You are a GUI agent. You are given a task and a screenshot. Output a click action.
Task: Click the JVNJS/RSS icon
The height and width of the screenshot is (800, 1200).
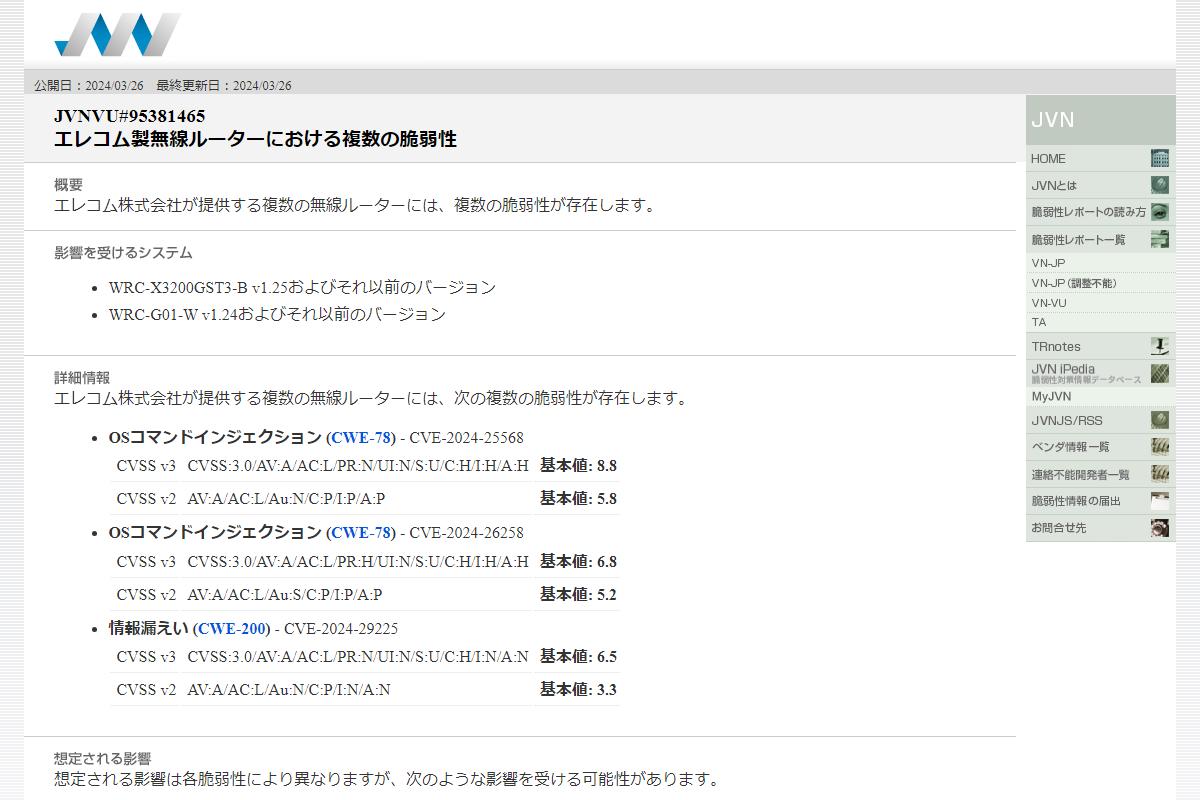[1160, 420]
